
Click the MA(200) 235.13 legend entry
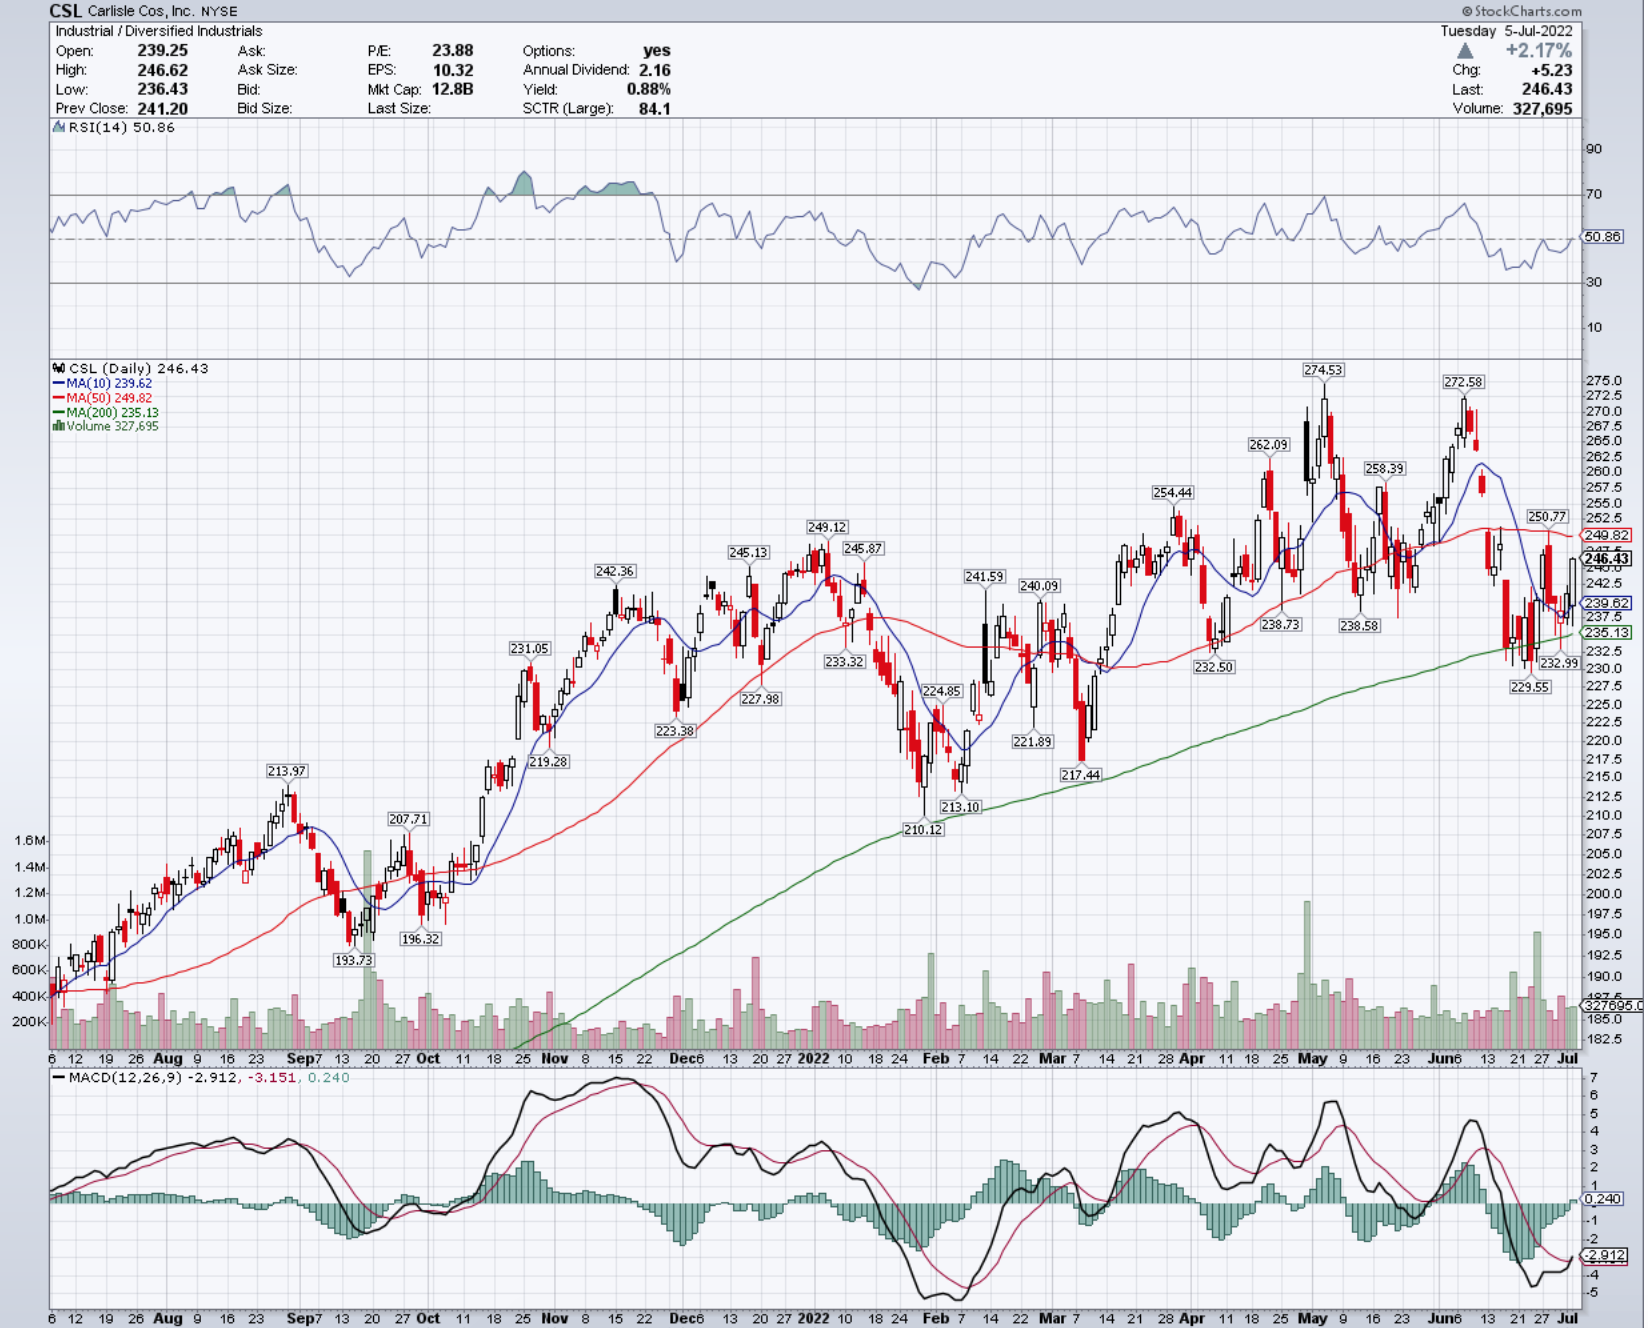[x=105, y=412]
